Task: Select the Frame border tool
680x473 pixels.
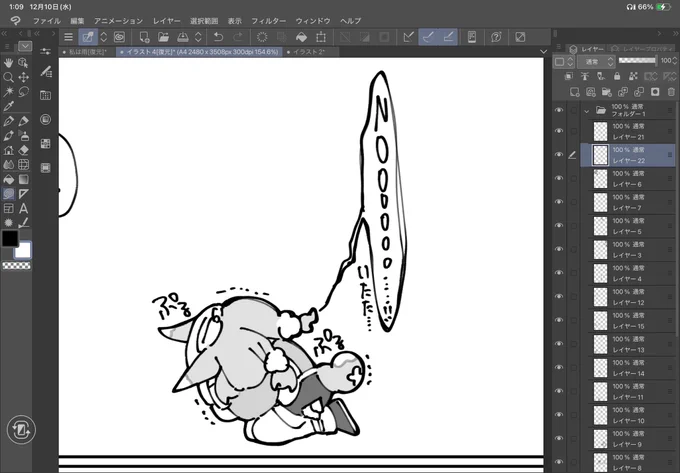Action: (x=8, y=209)
